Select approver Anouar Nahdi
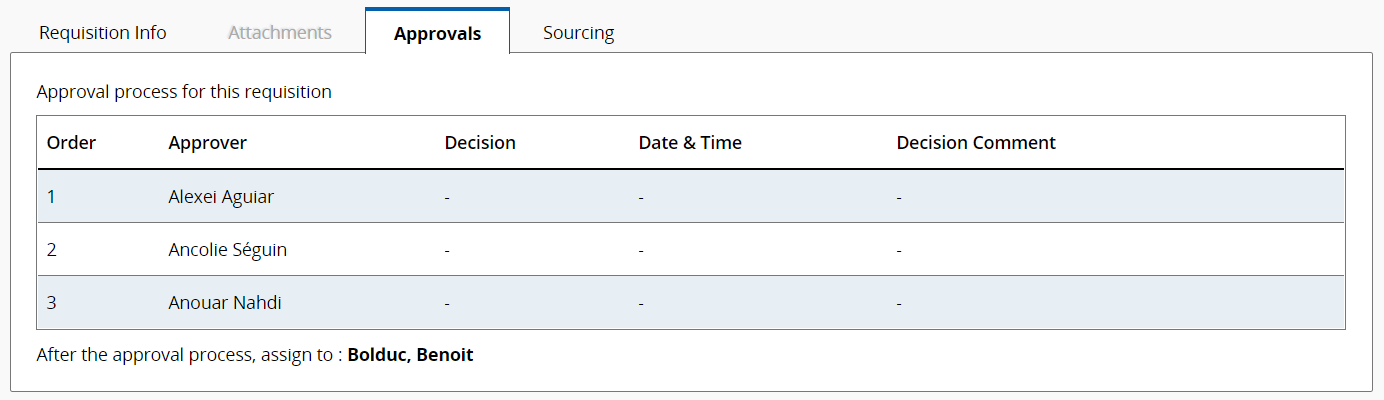 225,302
